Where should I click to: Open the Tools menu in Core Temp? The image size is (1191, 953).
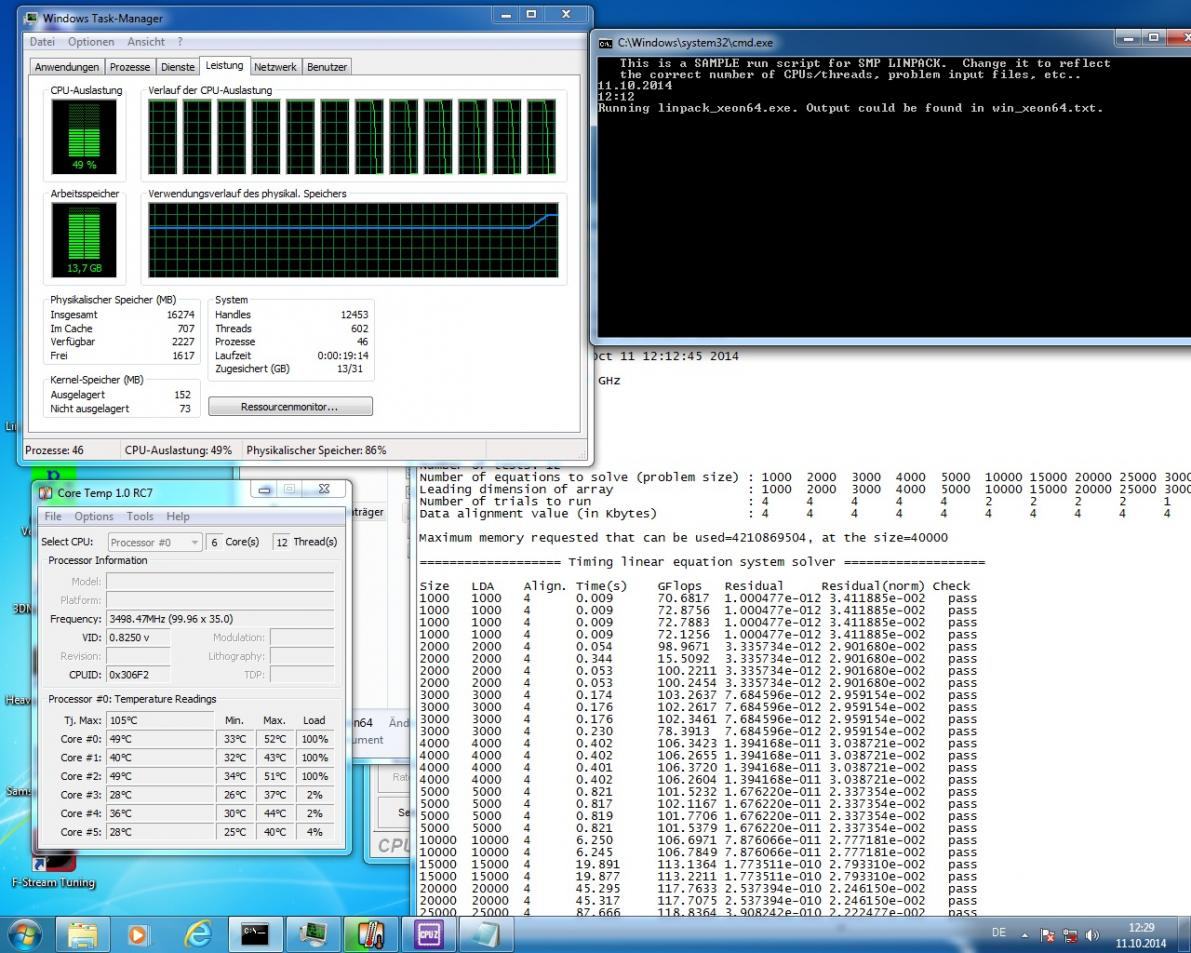(x=140, y=516)
